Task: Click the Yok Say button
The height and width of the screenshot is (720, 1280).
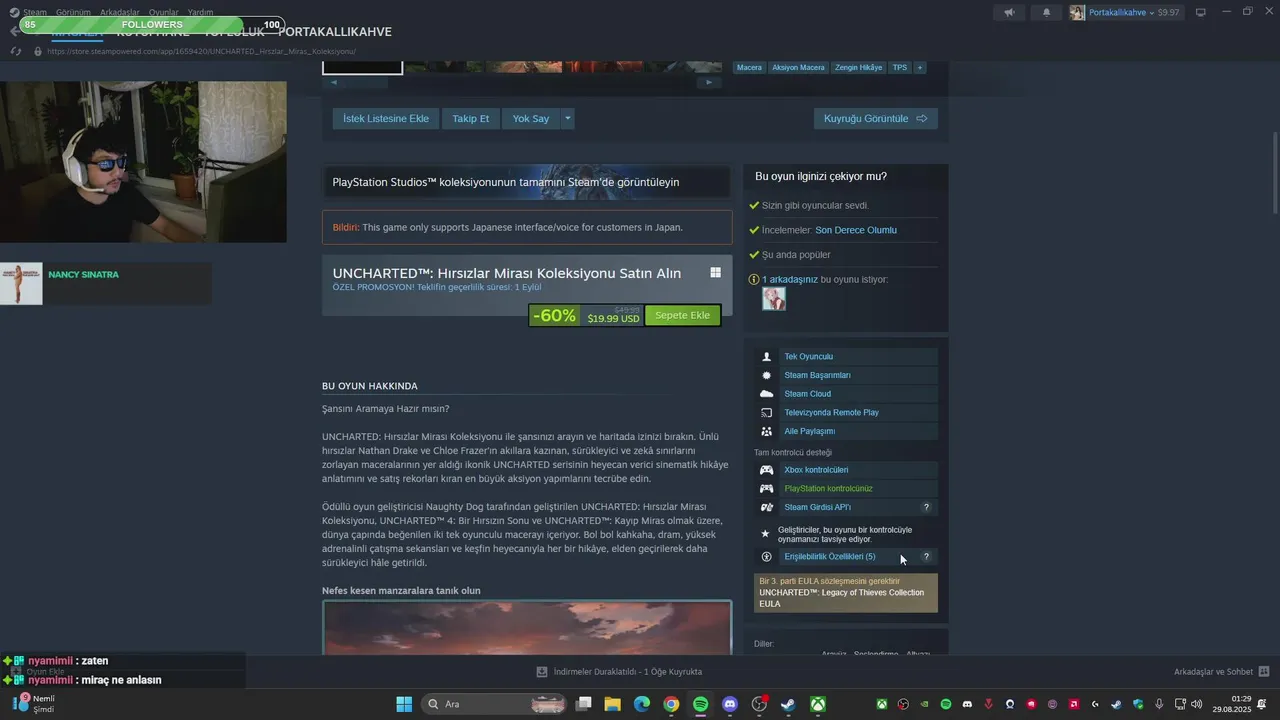Action: click(x=531, y=118)
